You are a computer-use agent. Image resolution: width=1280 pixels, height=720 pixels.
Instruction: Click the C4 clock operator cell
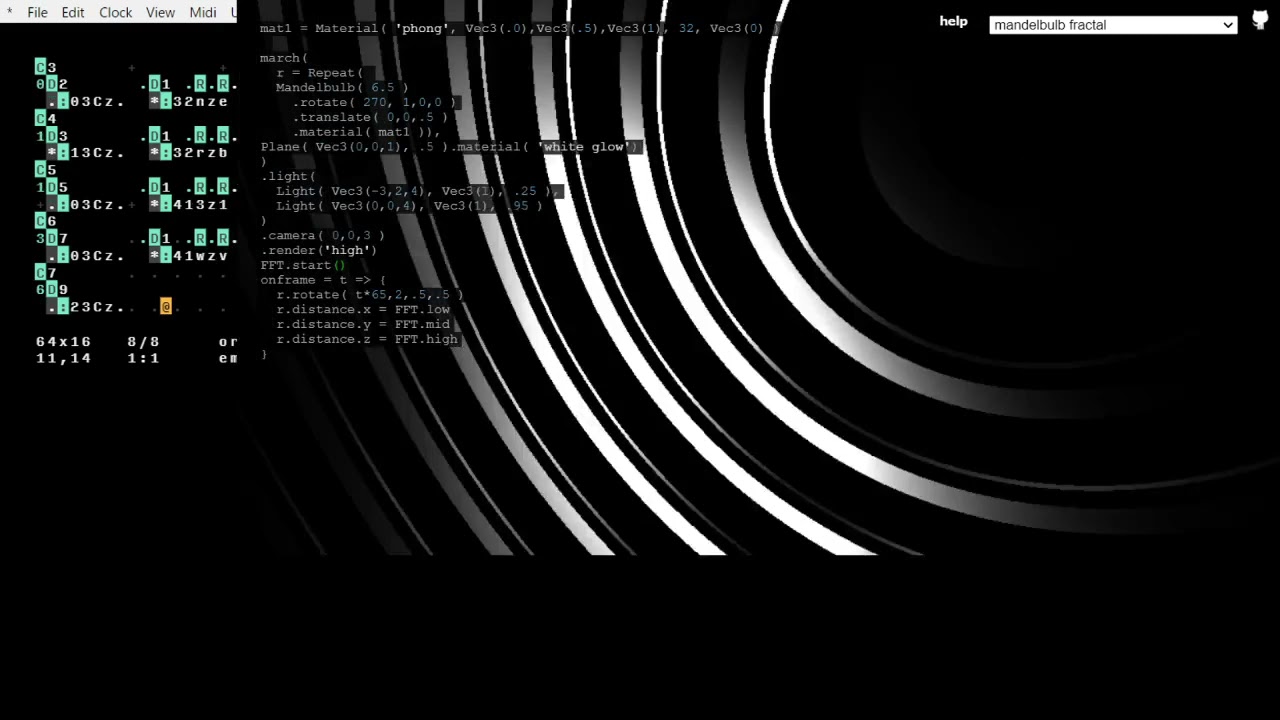click(x=46, y=118)
